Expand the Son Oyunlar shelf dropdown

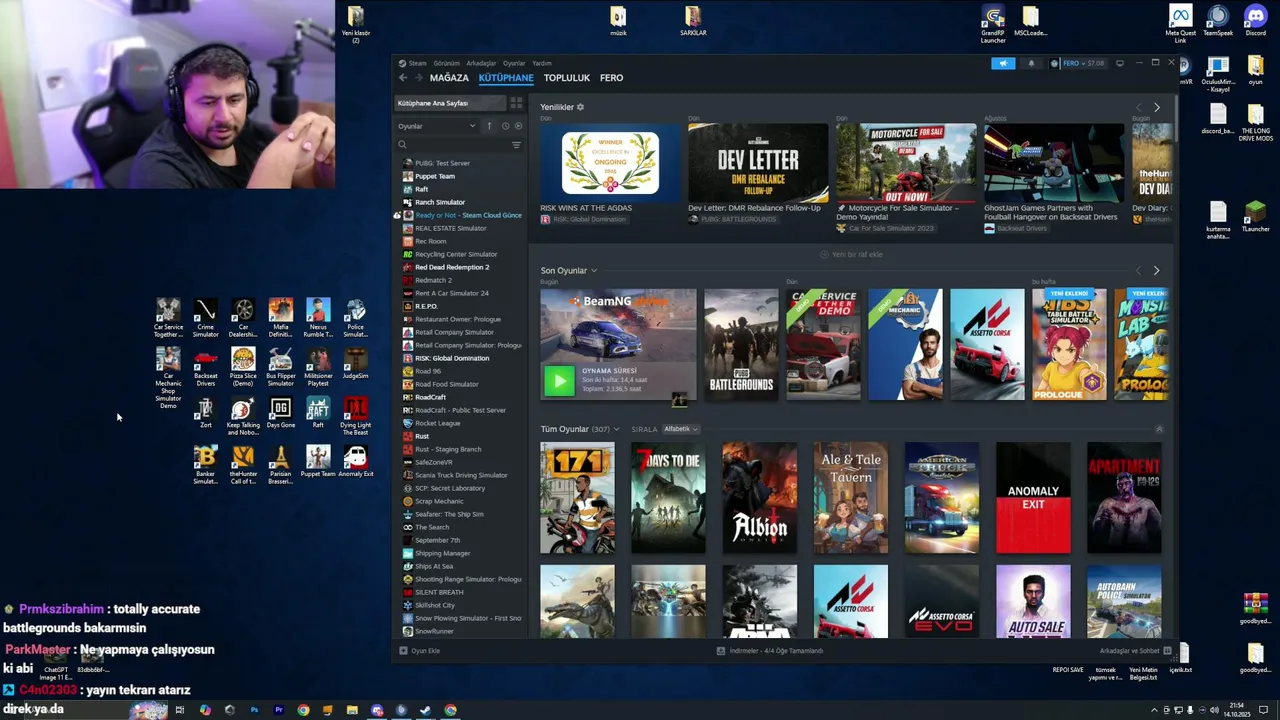593,270
